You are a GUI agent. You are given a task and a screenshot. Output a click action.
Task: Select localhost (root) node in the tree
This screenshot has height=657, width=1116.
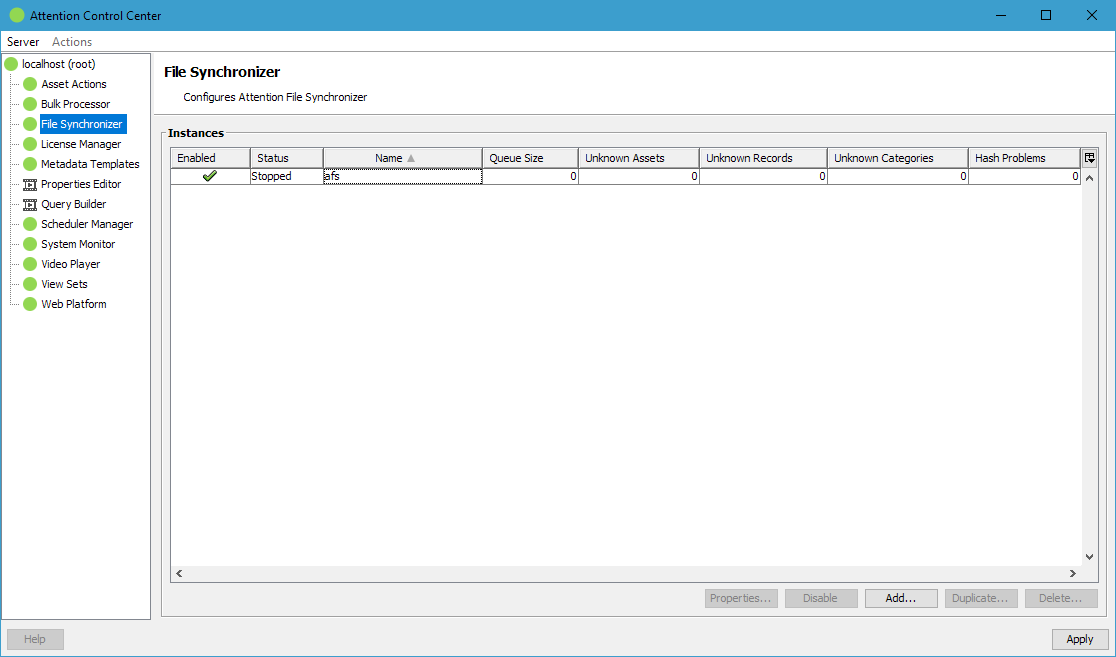coord(58,64)
